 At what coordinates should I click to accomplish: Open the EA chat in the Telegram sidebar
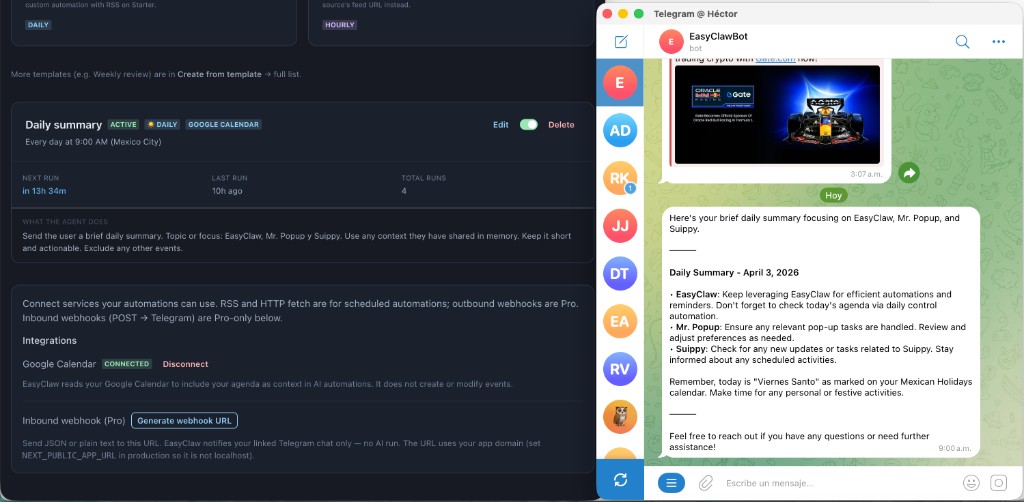(x=620, y=321)
